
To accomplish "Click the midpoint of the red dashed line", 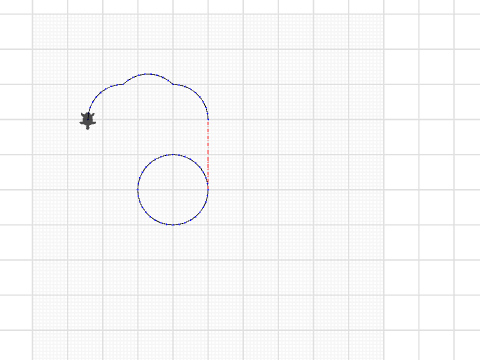I will pos(208,154).
